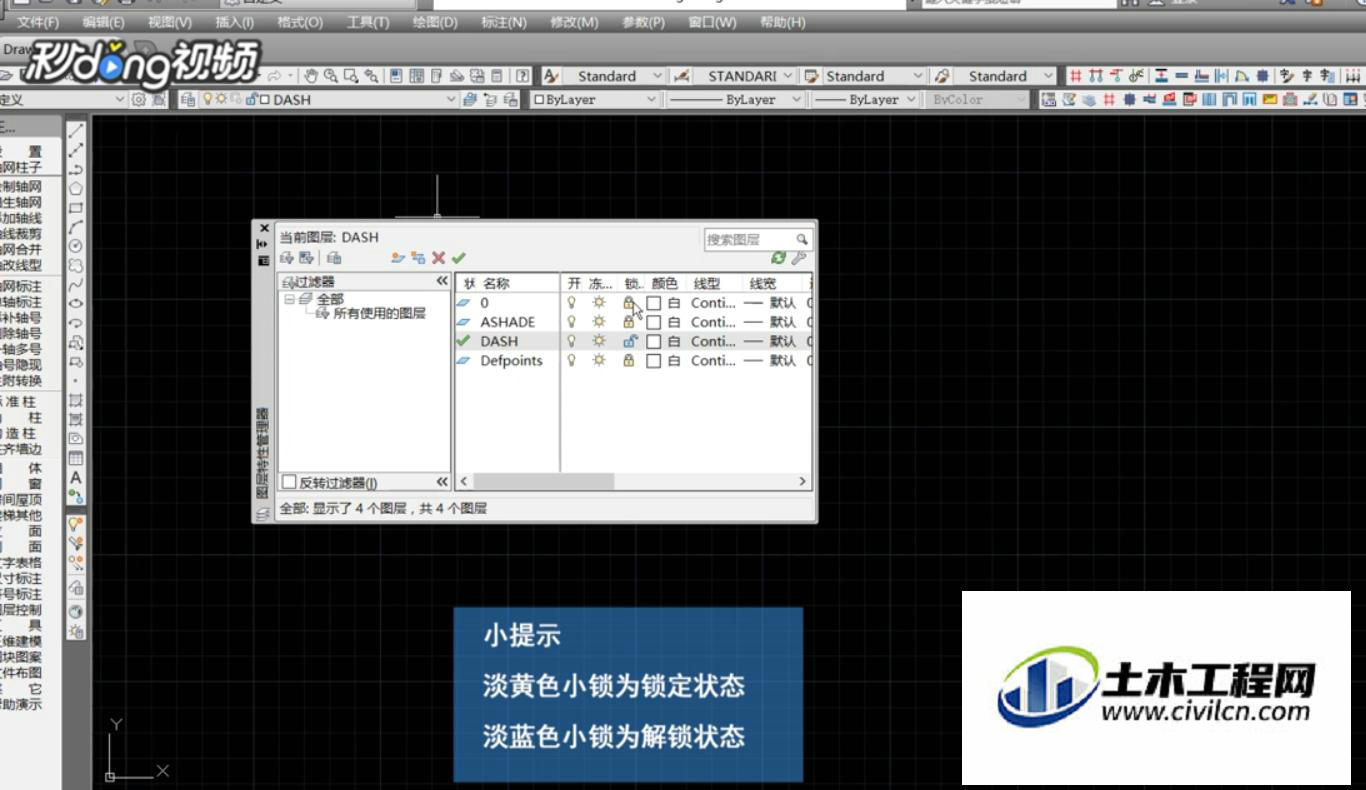1366x790 pixels.
Task: Click Delete Layer red X icon
Action: point(438,258)
